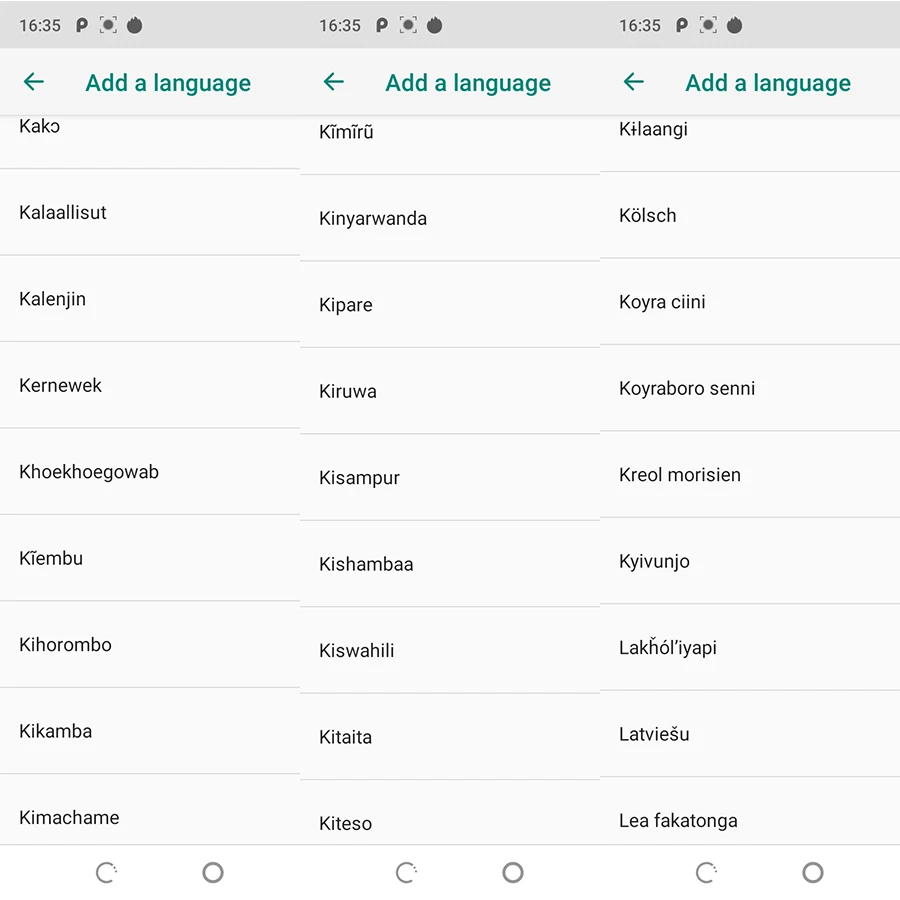Pick Lea fakatonga entry
Viewport: 900px width, 900px height.
pos(750,812)
